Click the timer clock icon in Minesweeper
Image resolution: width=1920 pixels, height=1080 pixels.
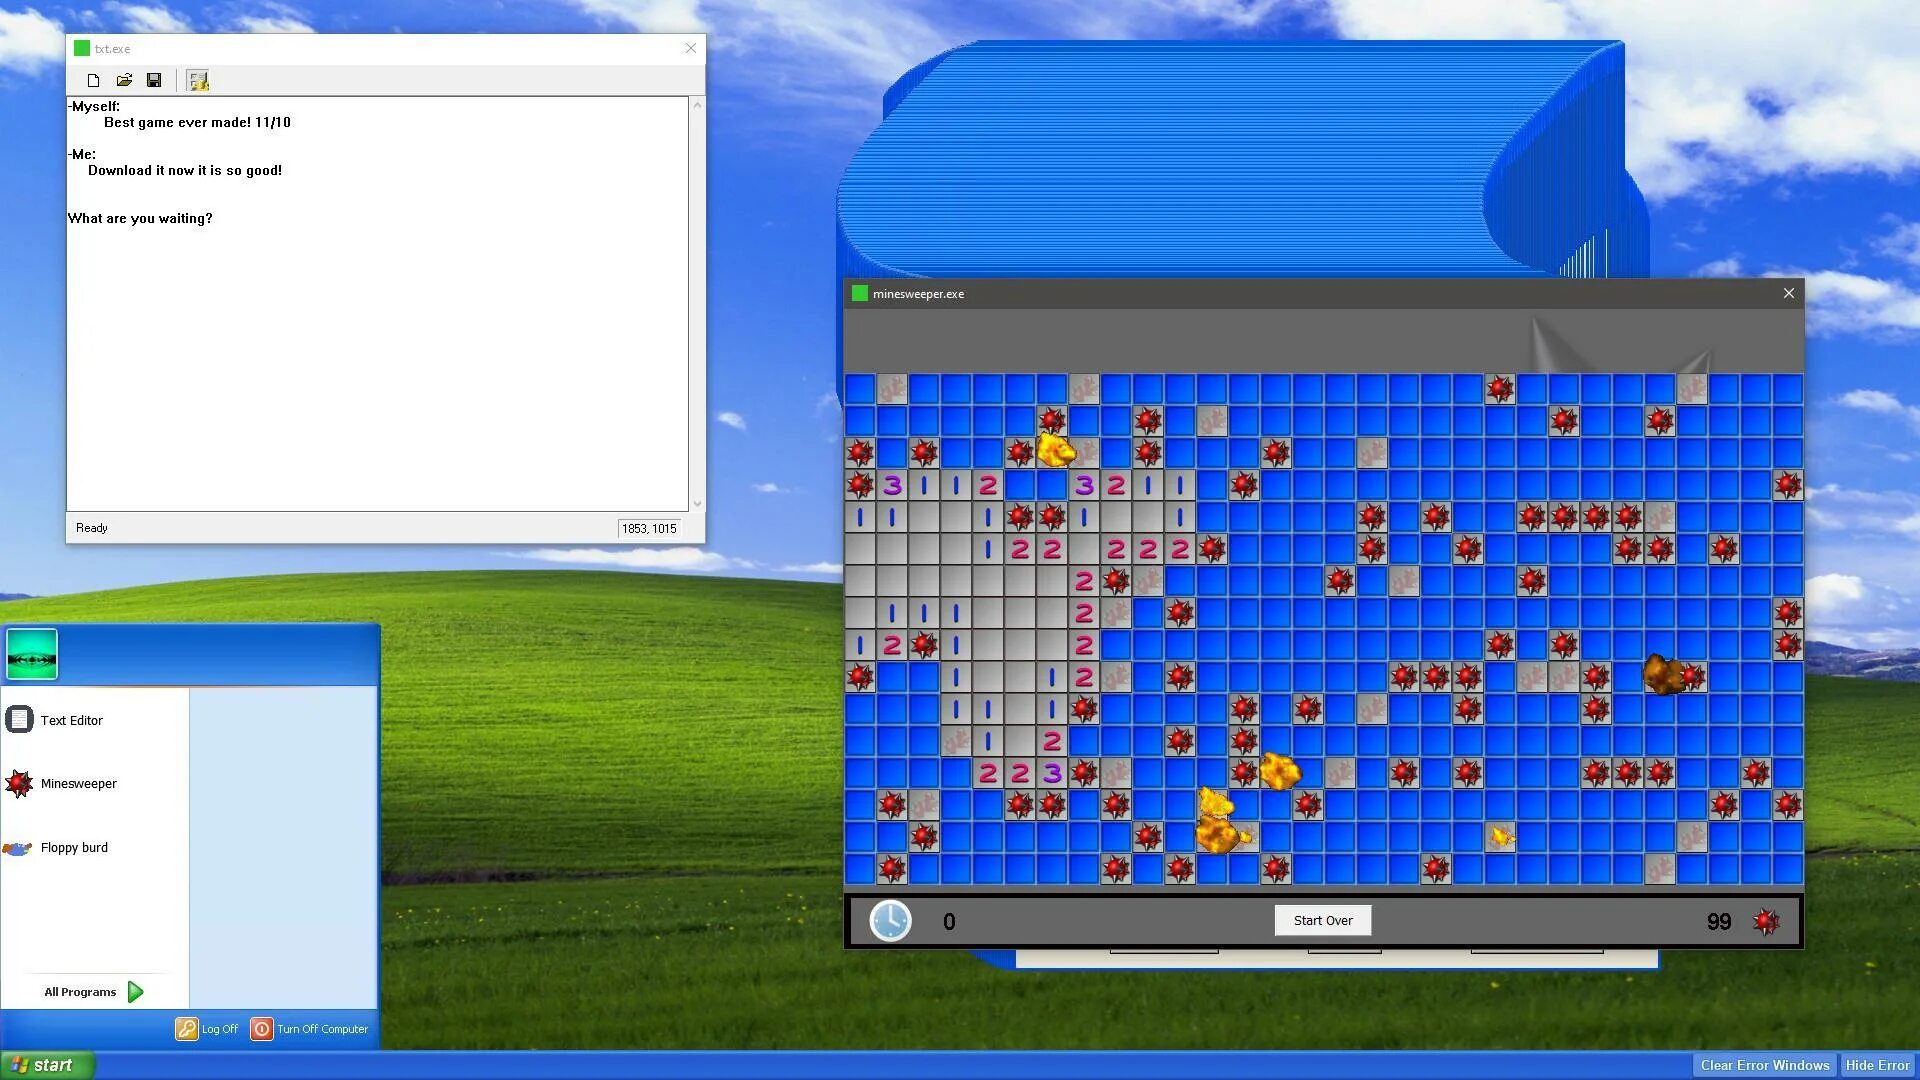(x=891, y=919)
